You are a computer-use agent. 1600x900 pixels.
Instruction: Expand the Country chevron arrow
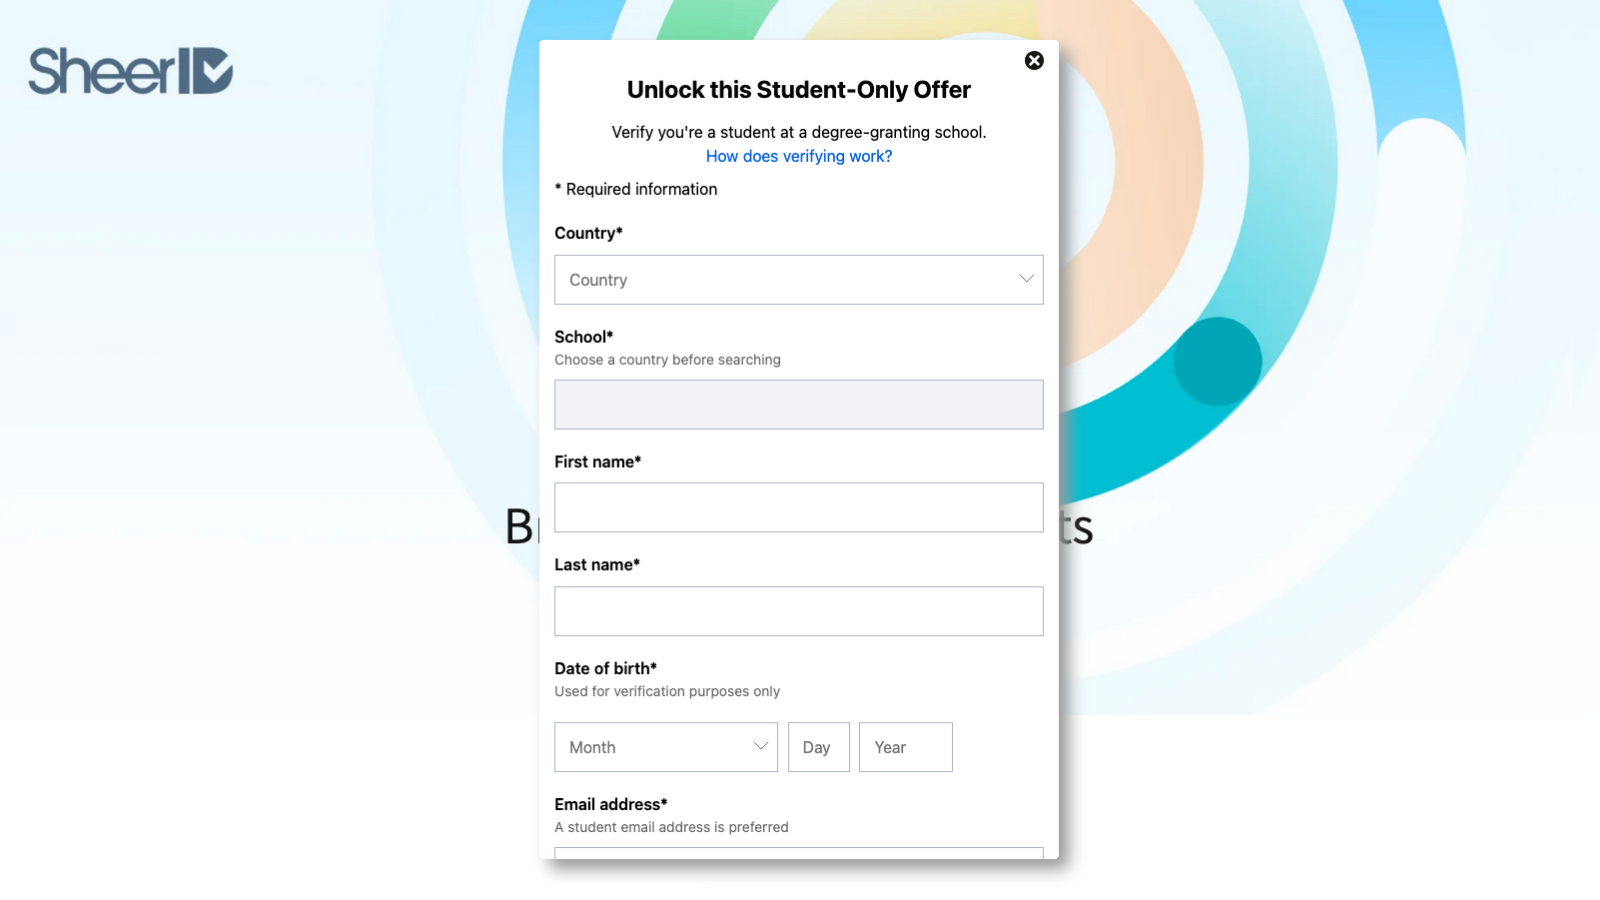click(1026, 279)
